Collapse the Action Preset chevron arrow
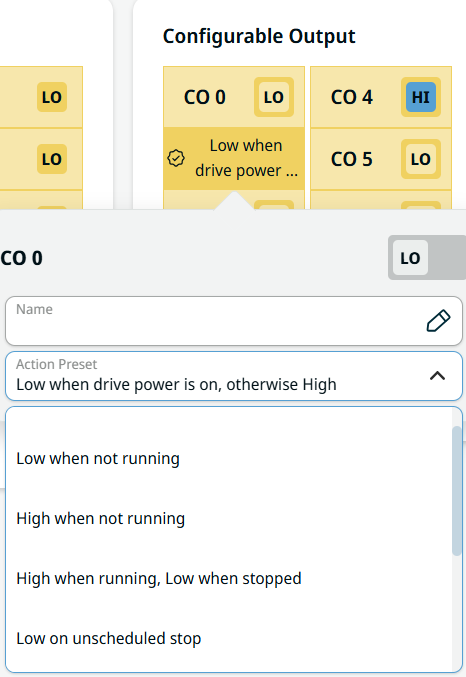The image size is (466, 677). click(437, 376)
